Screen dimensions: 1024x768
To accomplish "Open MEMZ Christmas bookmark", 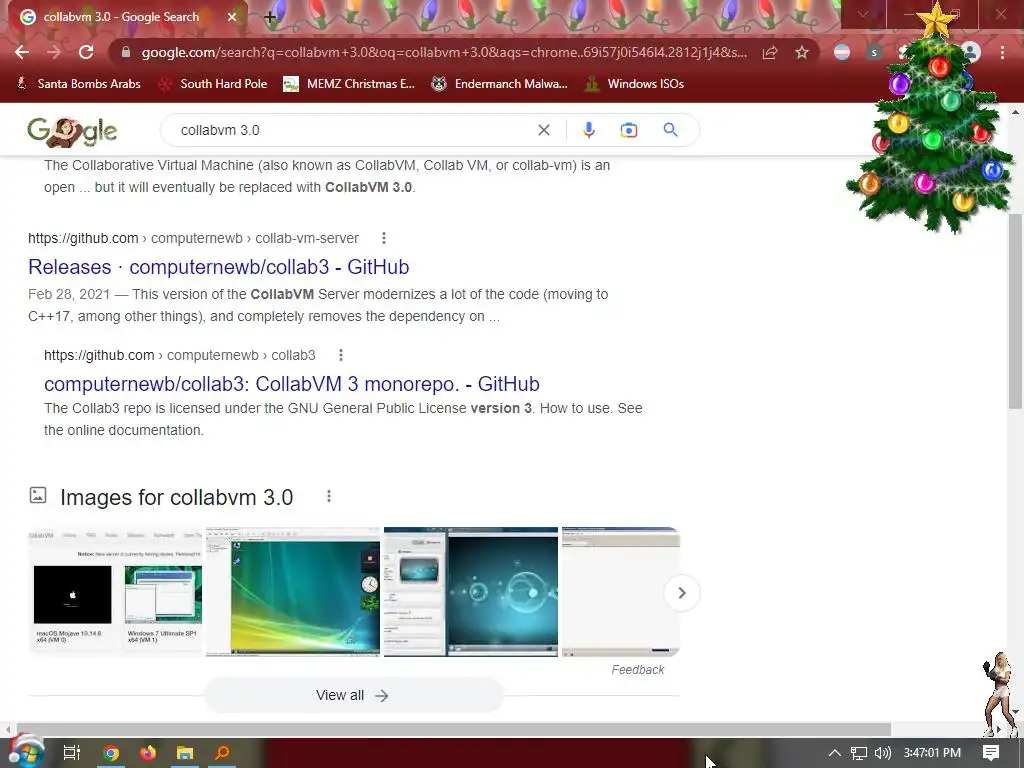I will pyautogui.click(x=349, y=84).
